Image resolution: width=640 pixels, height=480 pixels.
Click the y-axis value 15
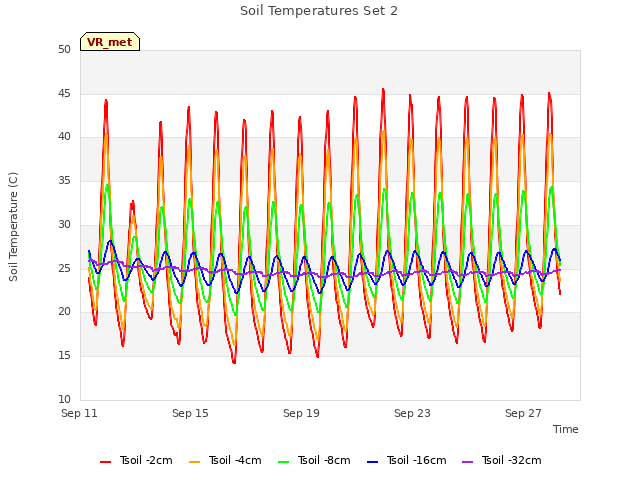pos(64,356)
